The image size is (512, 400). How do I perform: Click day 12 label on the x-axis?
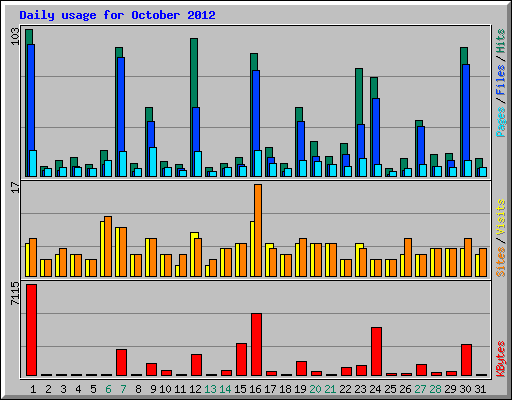click(195, 389)
